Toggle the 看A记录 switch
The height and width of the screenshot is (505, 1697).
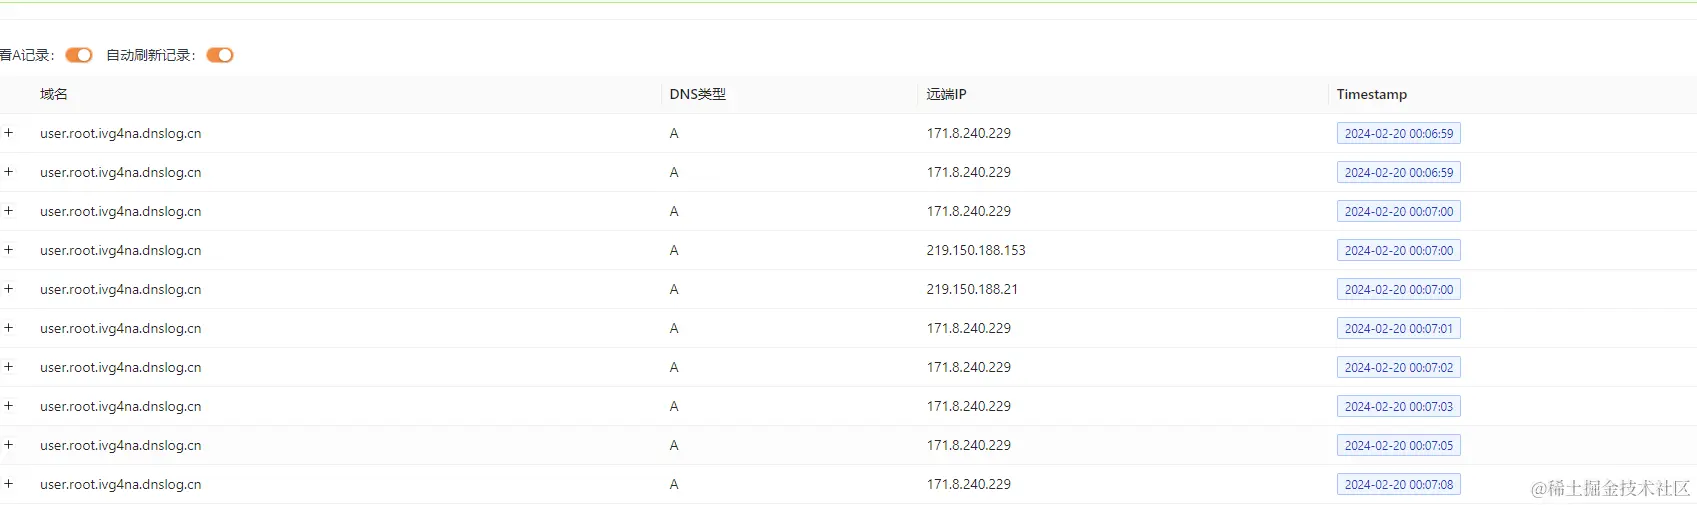(79, 55)
